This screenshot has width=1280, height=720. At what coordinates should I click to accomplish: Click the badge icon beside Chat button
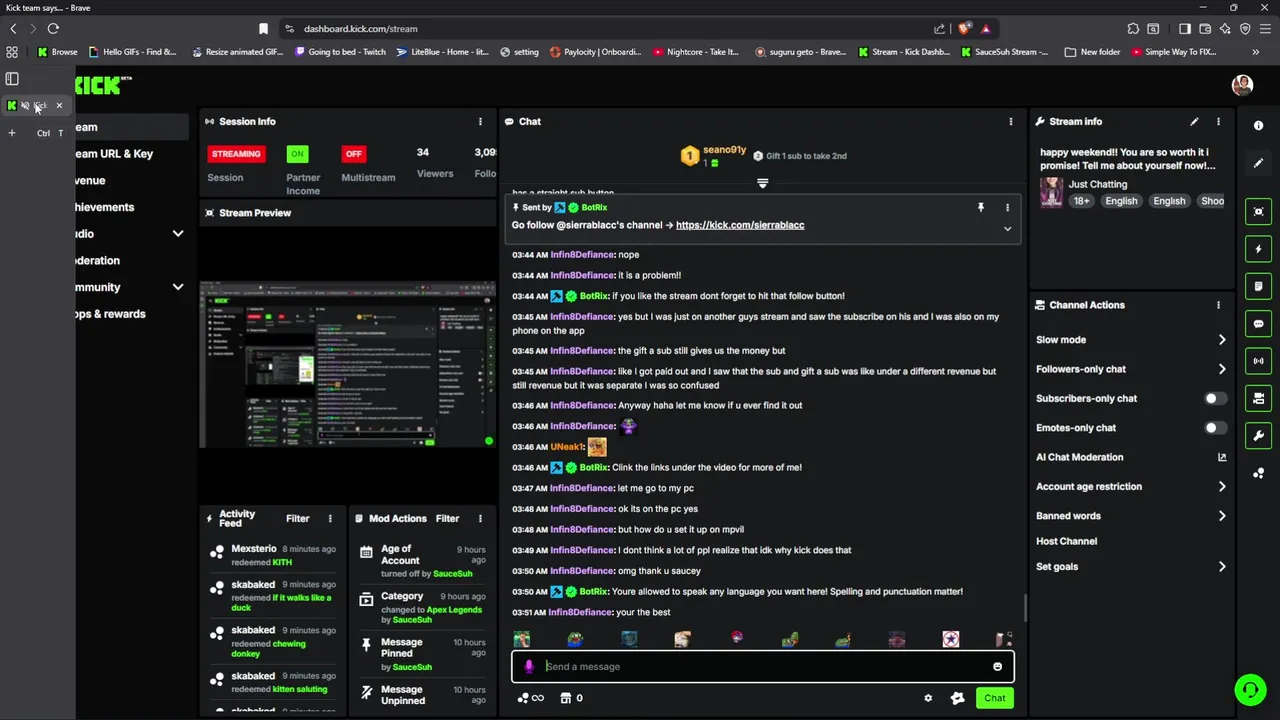point(957,698)
